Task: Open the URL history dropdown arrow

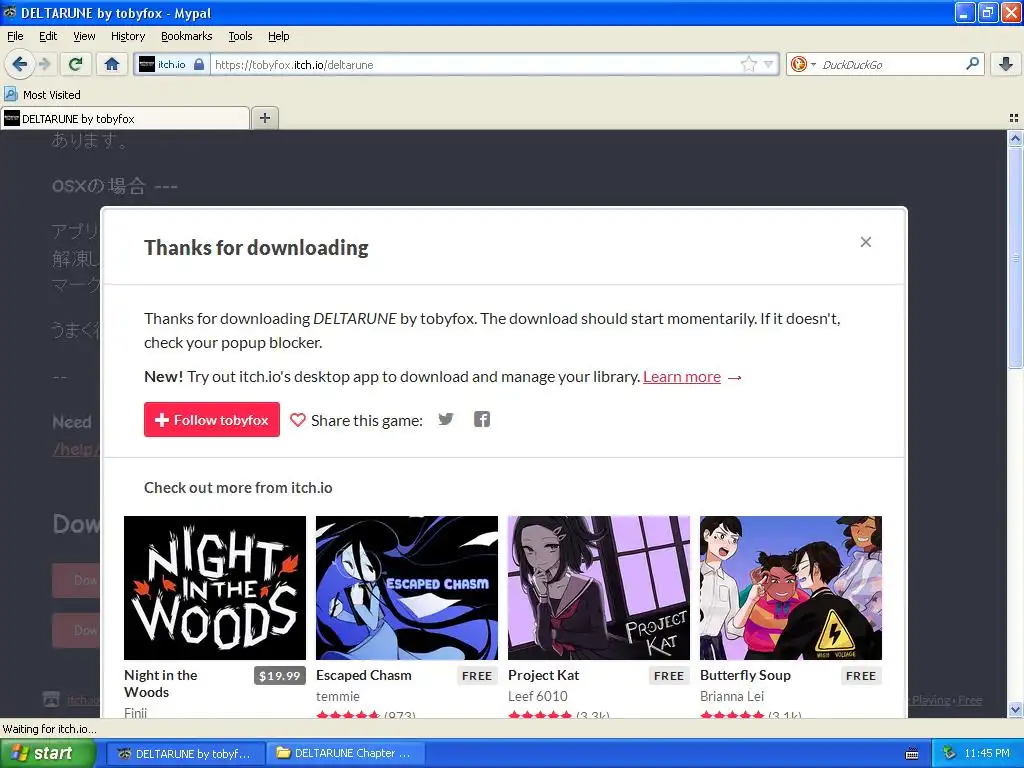Action: click(769, 64)
